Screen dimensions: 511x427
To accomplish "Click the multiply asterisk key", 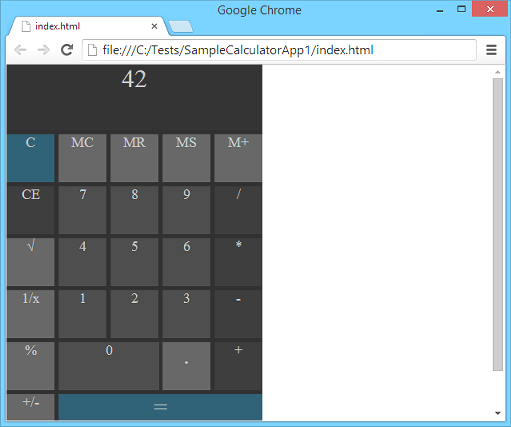I will click(238, 262).
